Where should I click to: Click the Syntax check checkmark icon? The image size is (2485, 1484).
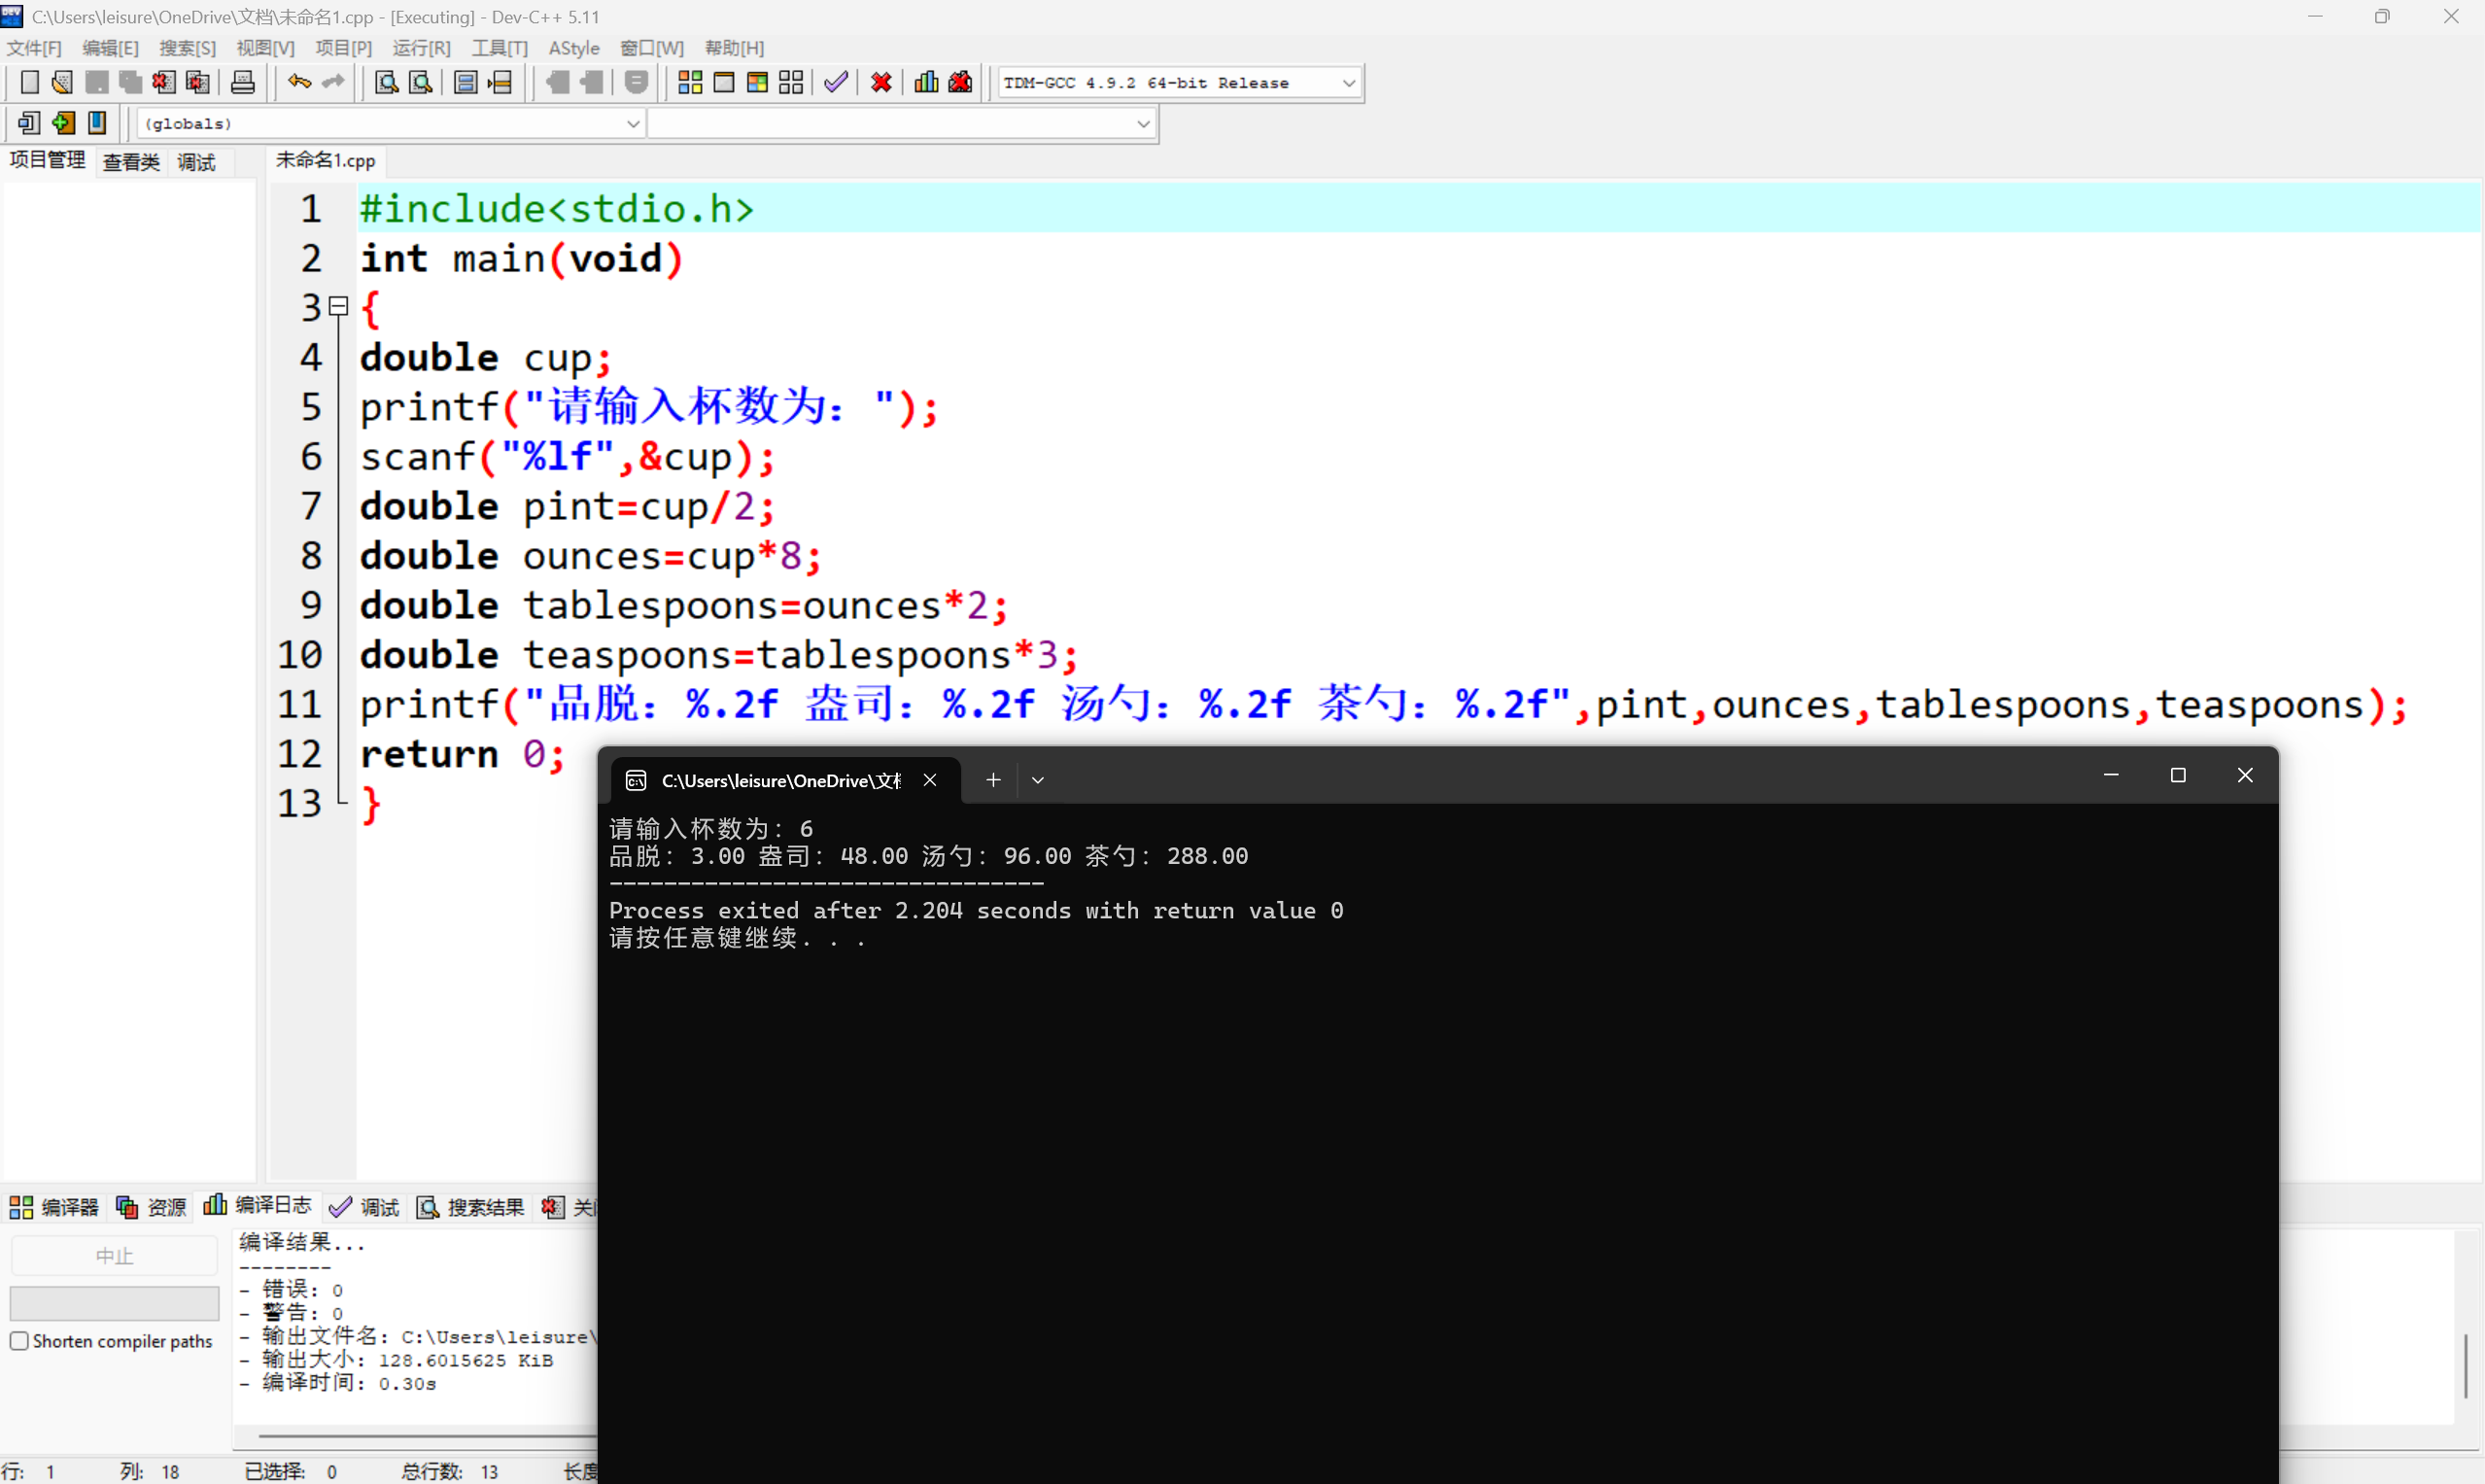click(836, 82)
